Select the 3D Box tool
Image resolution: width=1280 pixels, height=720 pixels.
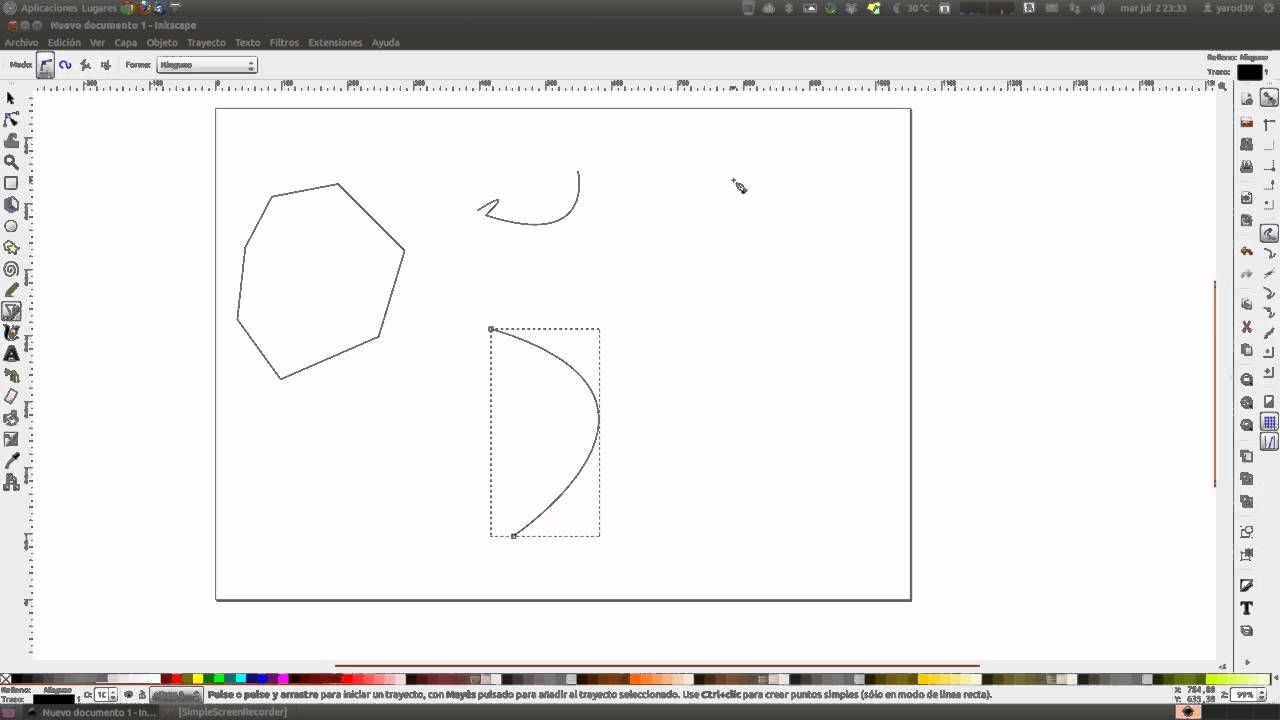pos(11,205)
